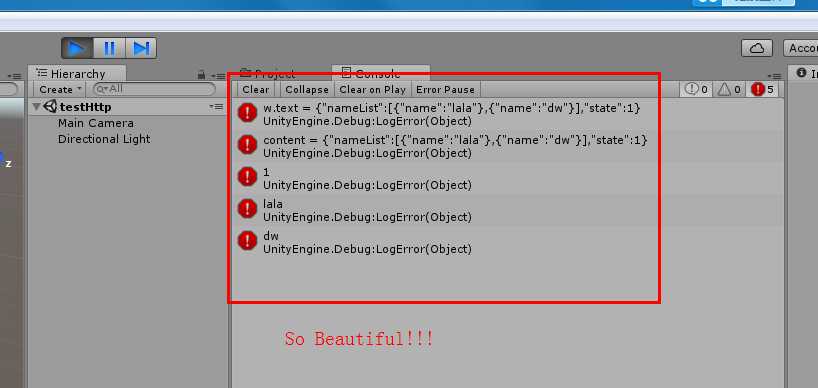Click the error icon beside dw entry

[247, 240]
